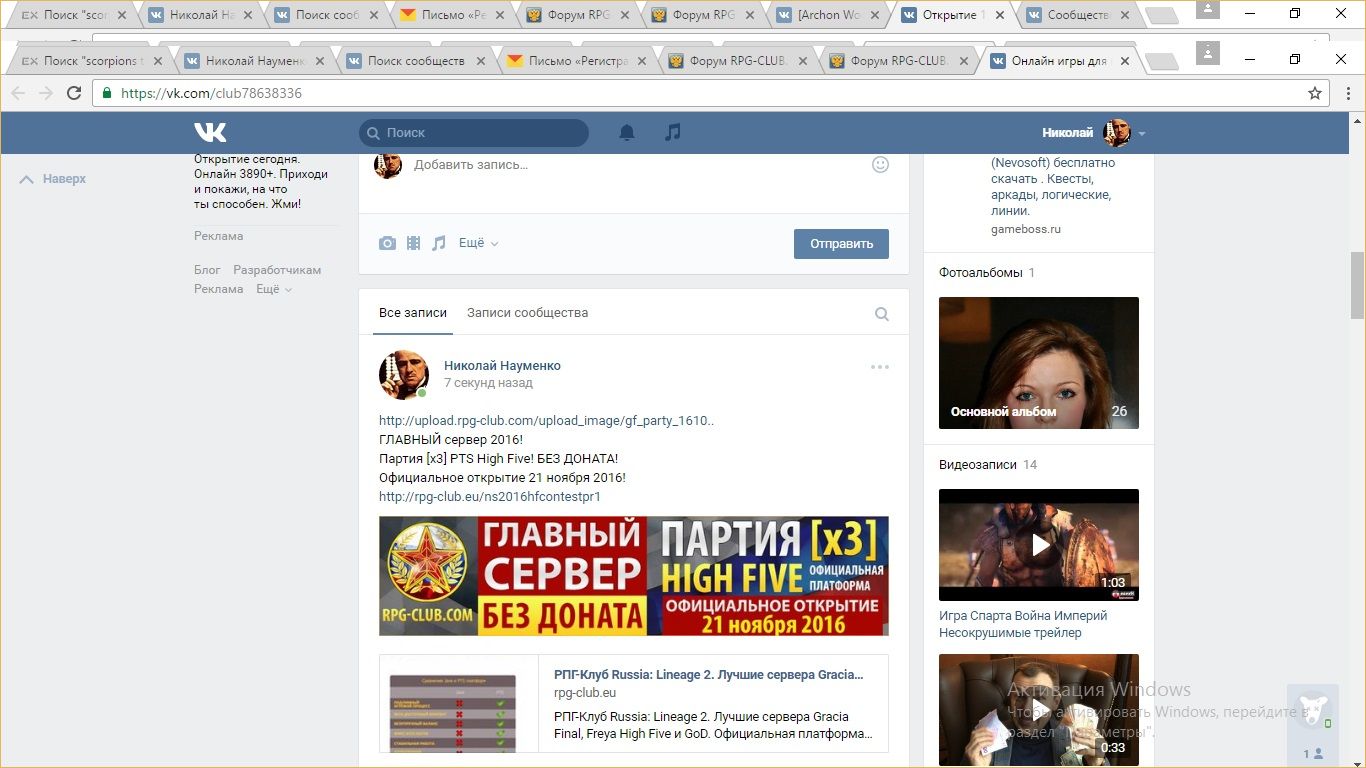Open the rpg-club.eu/ns2016hfcontestpr1 link
The image size is (1366, 768).
pyautogui.click(x=490, y=497)
